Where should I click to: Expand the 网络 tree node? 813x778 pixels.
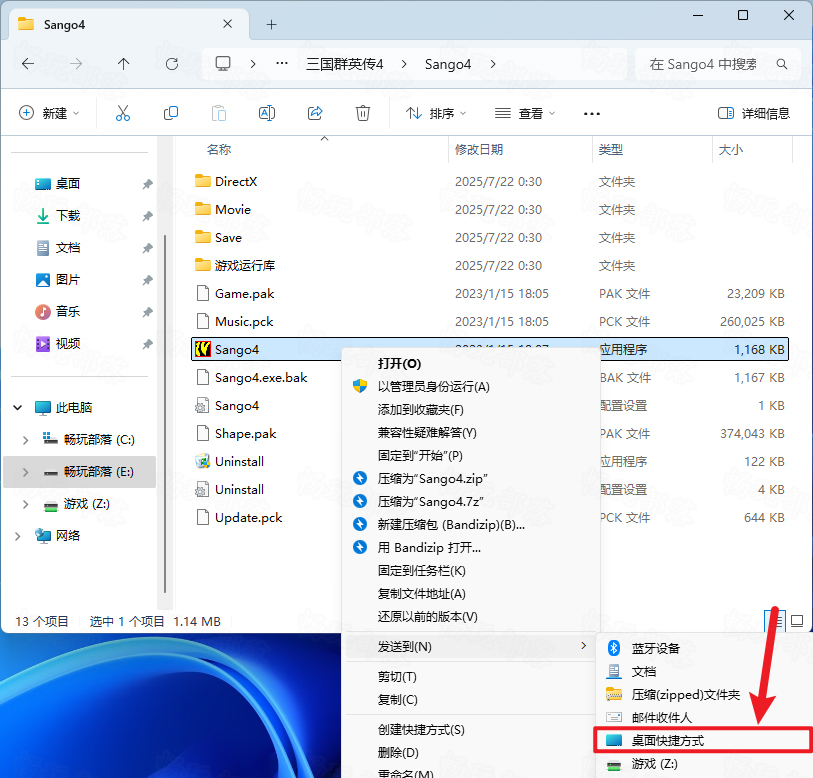coord(18,536)
